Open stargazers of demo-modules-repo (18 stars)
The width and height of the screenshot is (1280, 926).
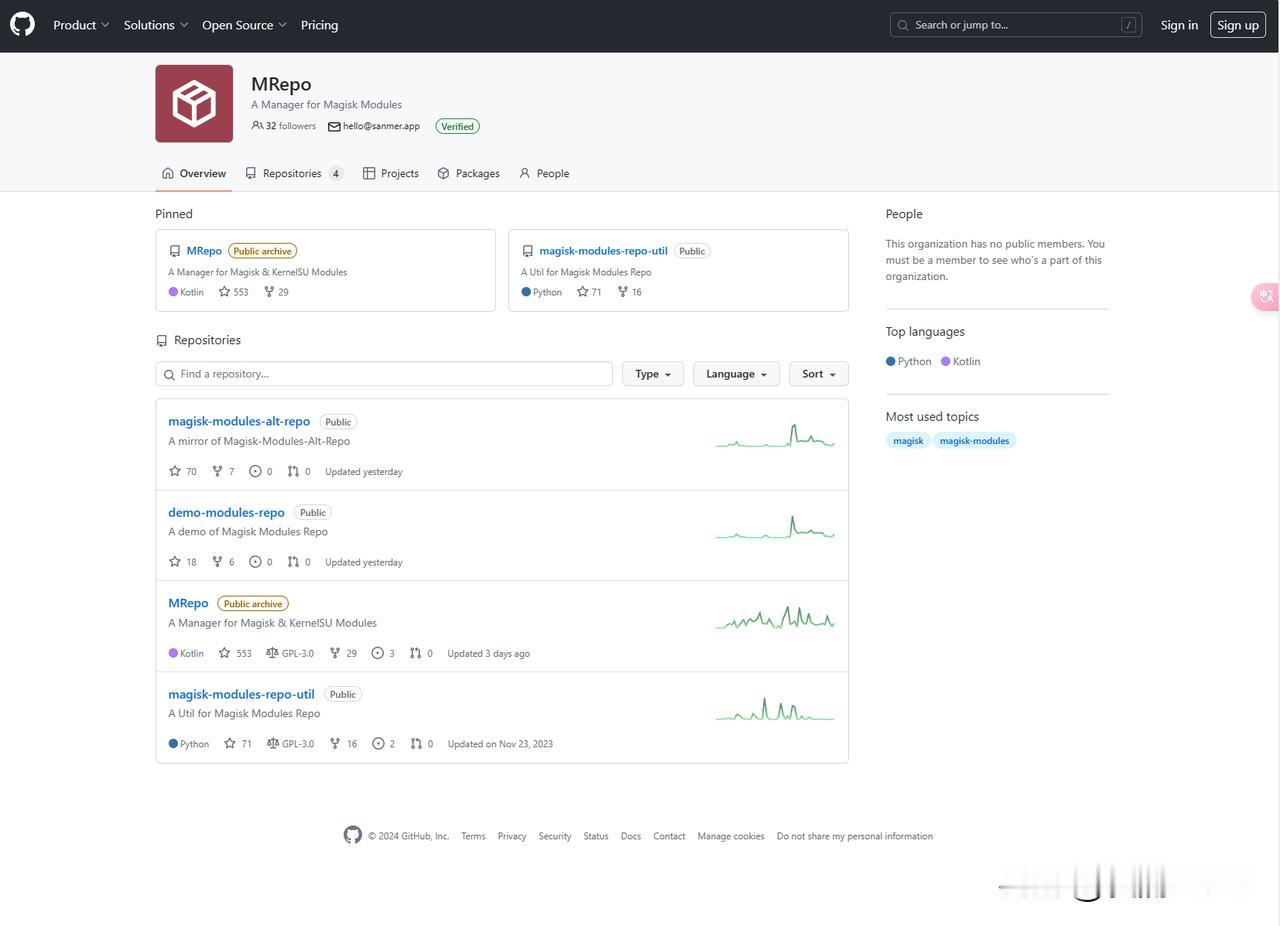(x=183, y=562)
